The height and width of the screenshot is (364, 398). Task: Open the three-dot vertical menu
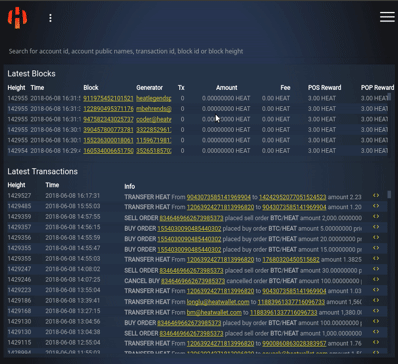(50, 18)
